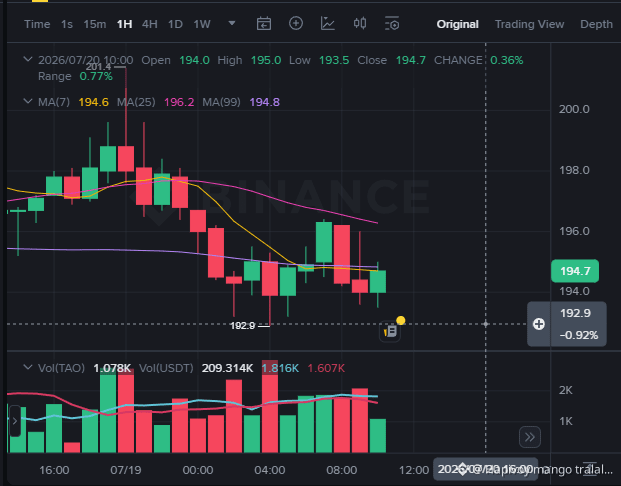This screenshot has width=621, height=486.
Task: Click the Vol(TAO) value 1.078K
Action: point(112,368)
